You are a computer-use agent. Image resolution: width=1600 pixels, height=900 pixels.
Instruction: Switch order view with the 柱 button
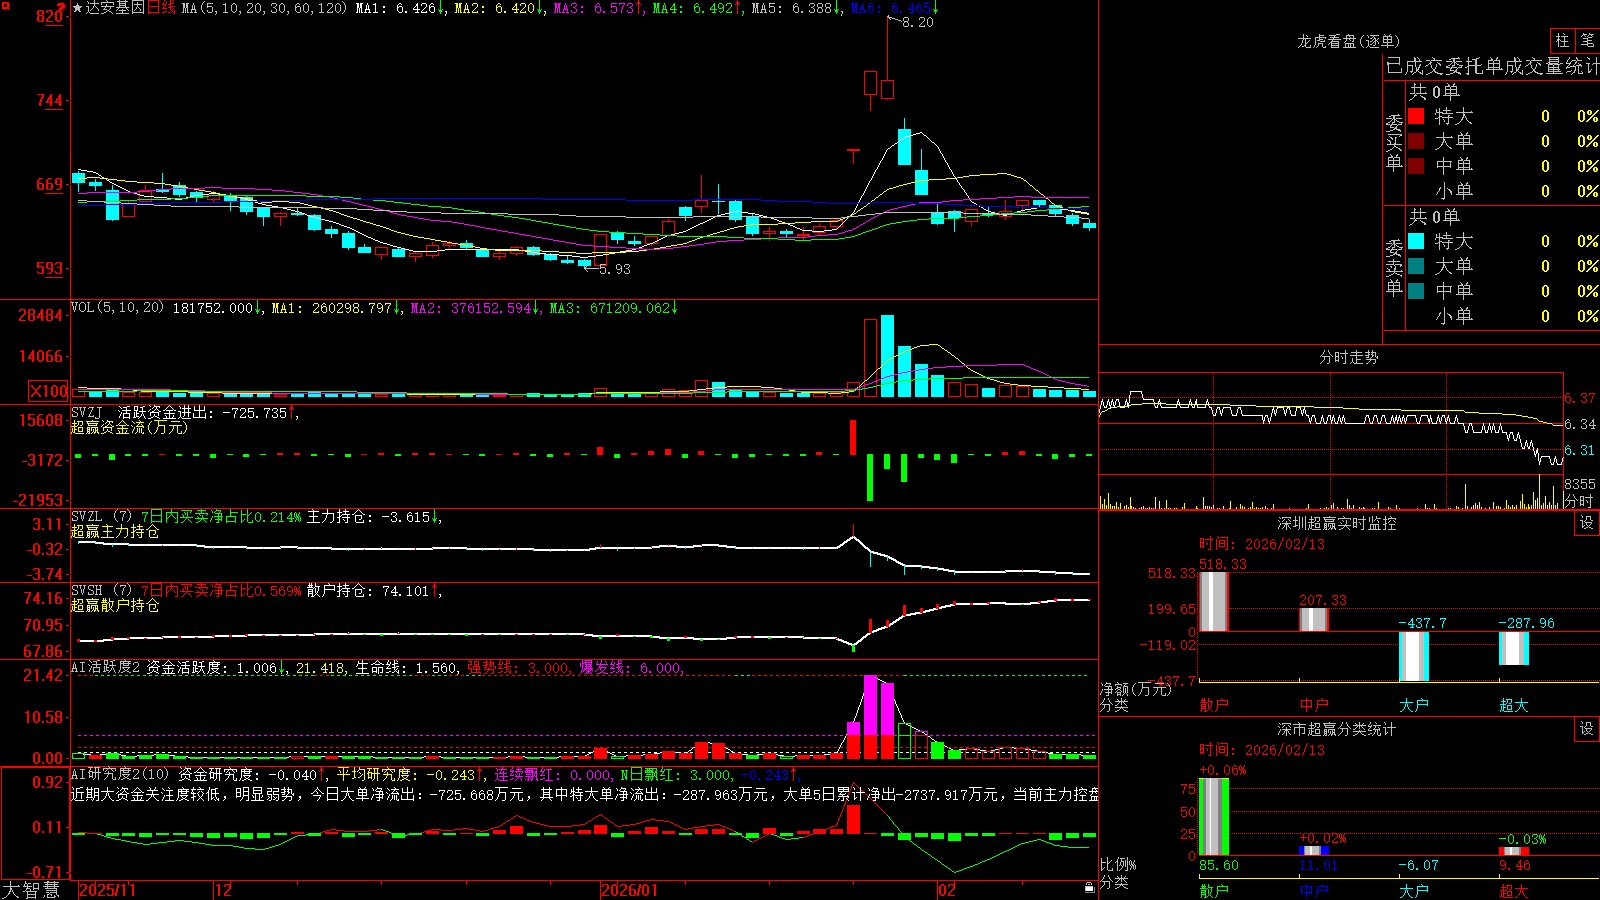tap(1562, 40)
